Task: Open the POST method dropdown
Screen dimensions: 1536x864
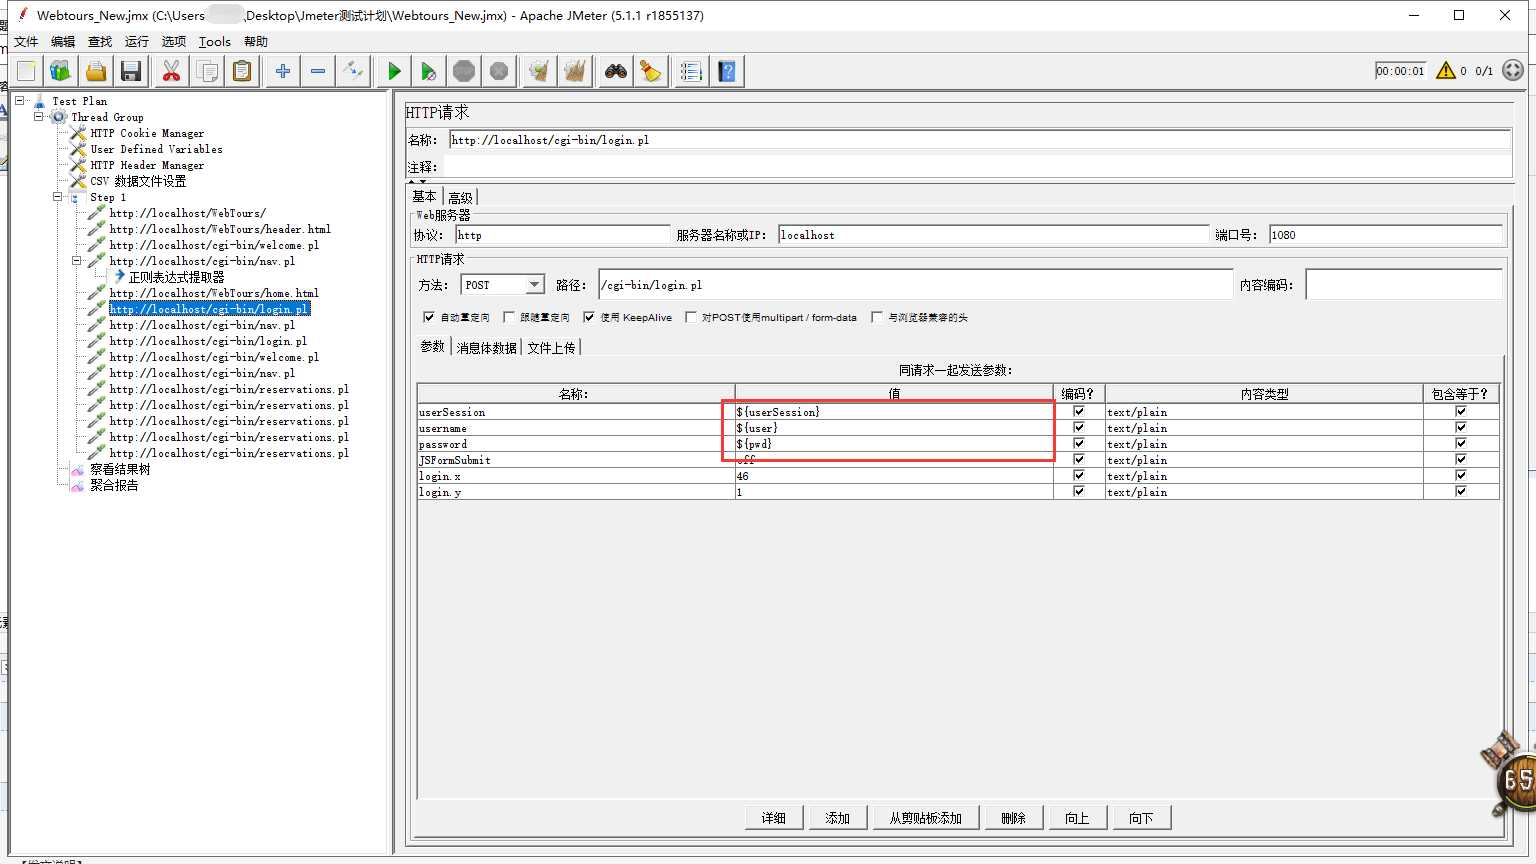Action: [x=535, y=285]
